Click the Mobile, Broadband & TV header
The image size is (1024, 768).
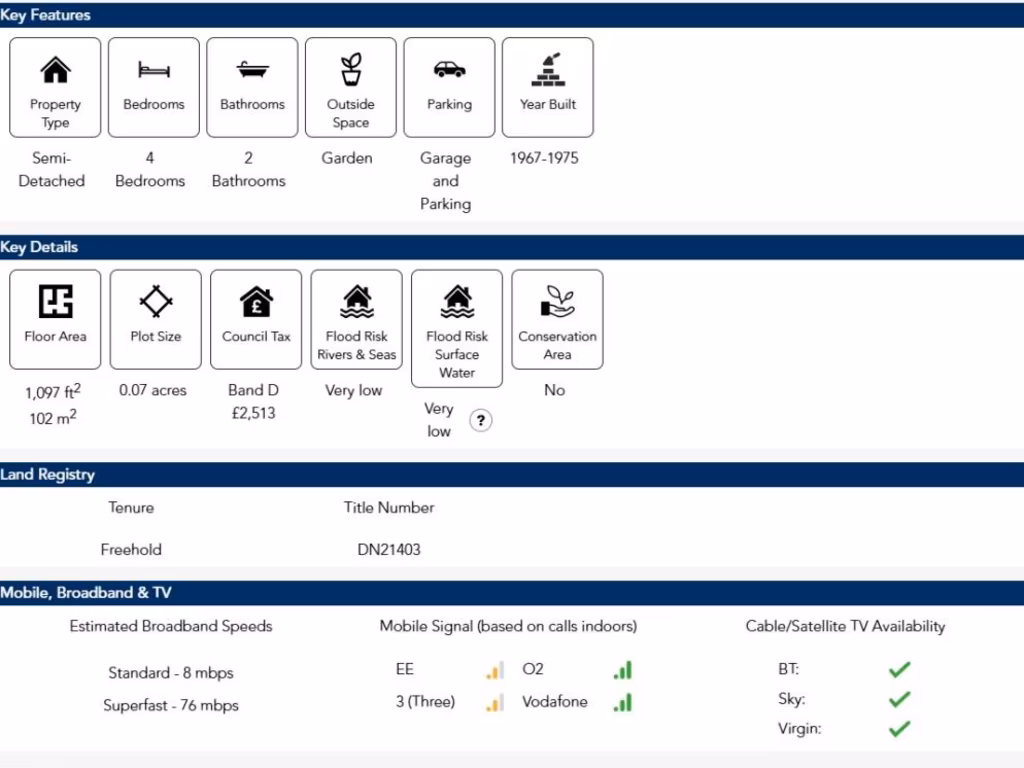[x=86, y=592]
